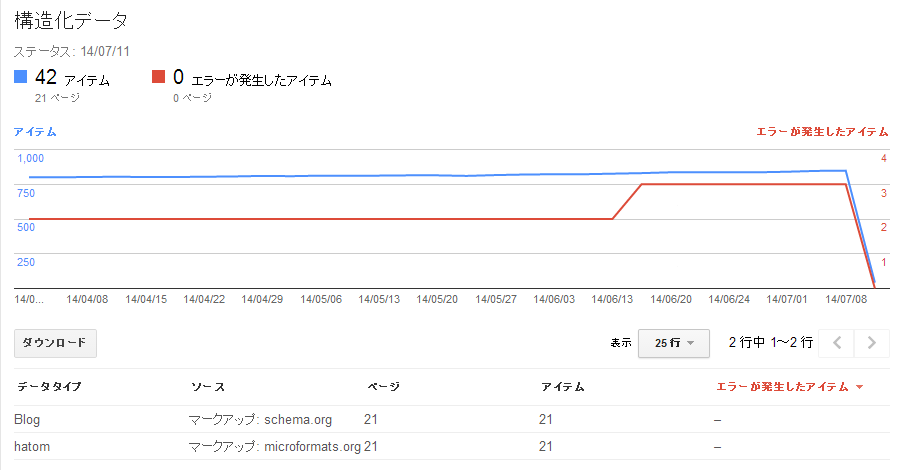Toggle red エラーが発生したアイテム legend square
The width and height of the screenshot is (900, 470).
(158, 76)
